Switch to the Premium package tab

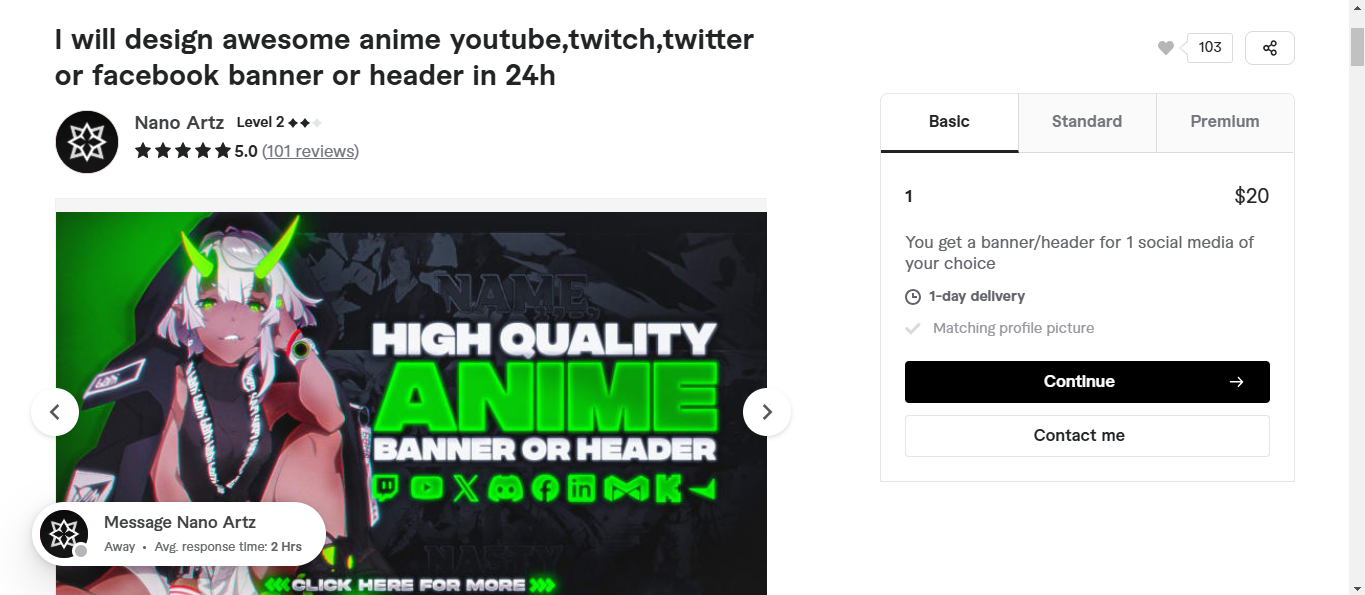point(1224,122)
